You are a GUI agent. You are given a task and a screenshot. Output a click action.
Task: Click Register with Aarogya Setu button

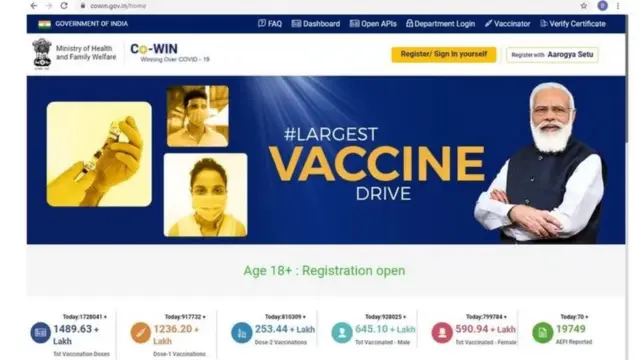(x=552, y=55)
